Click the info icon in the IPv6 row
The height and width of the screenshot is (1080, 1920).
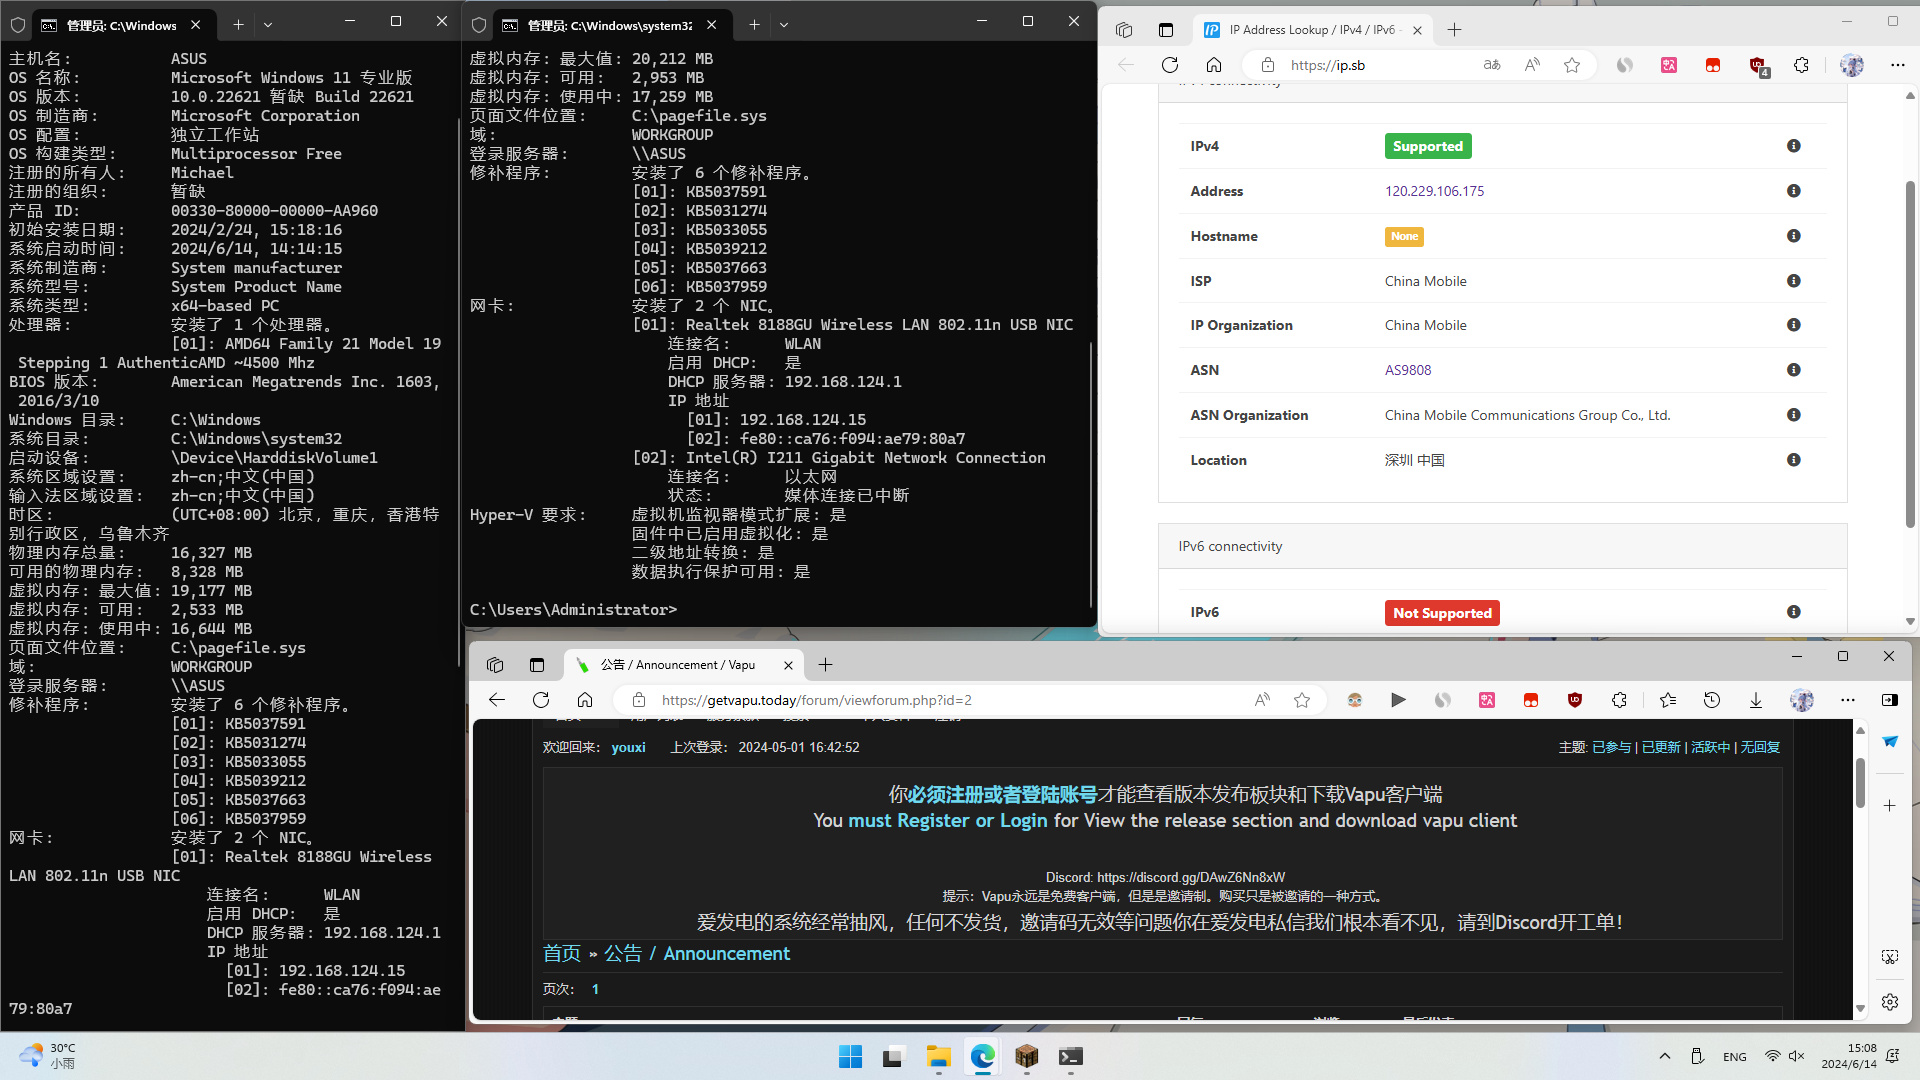[x=1794, y=612]
